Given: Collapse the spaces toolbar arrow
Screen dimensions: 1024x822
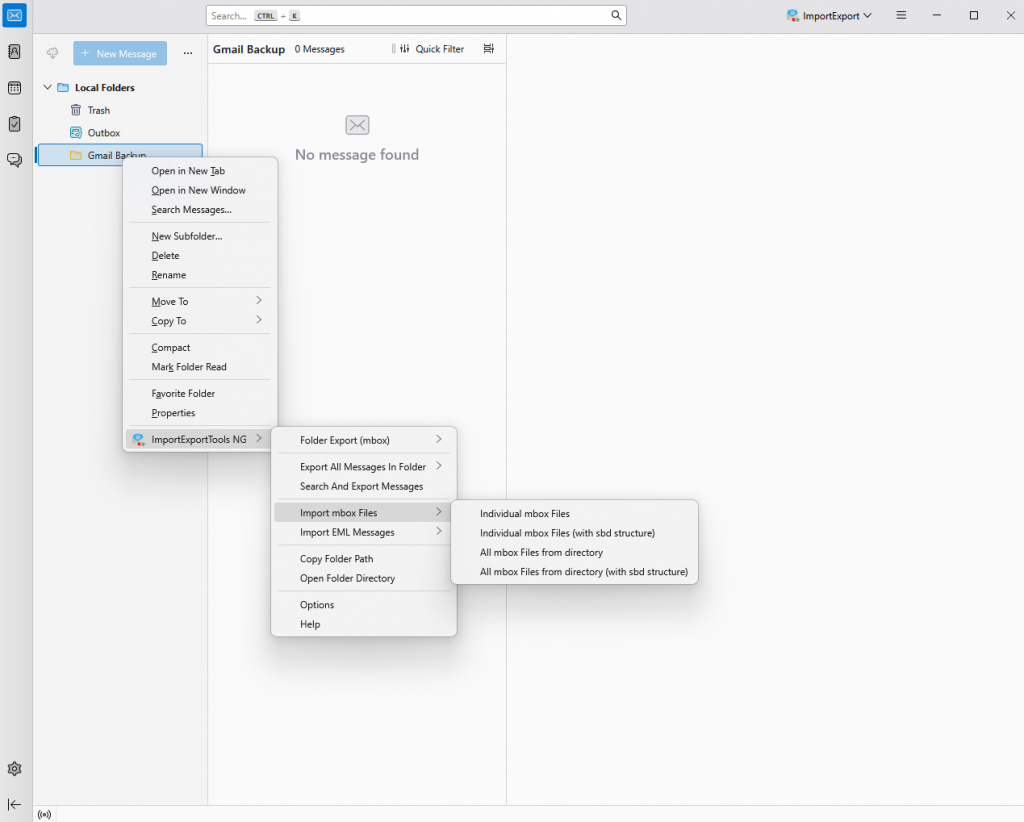Looking at the screenshot, I should pyautogui.click(x=14, y=804).
